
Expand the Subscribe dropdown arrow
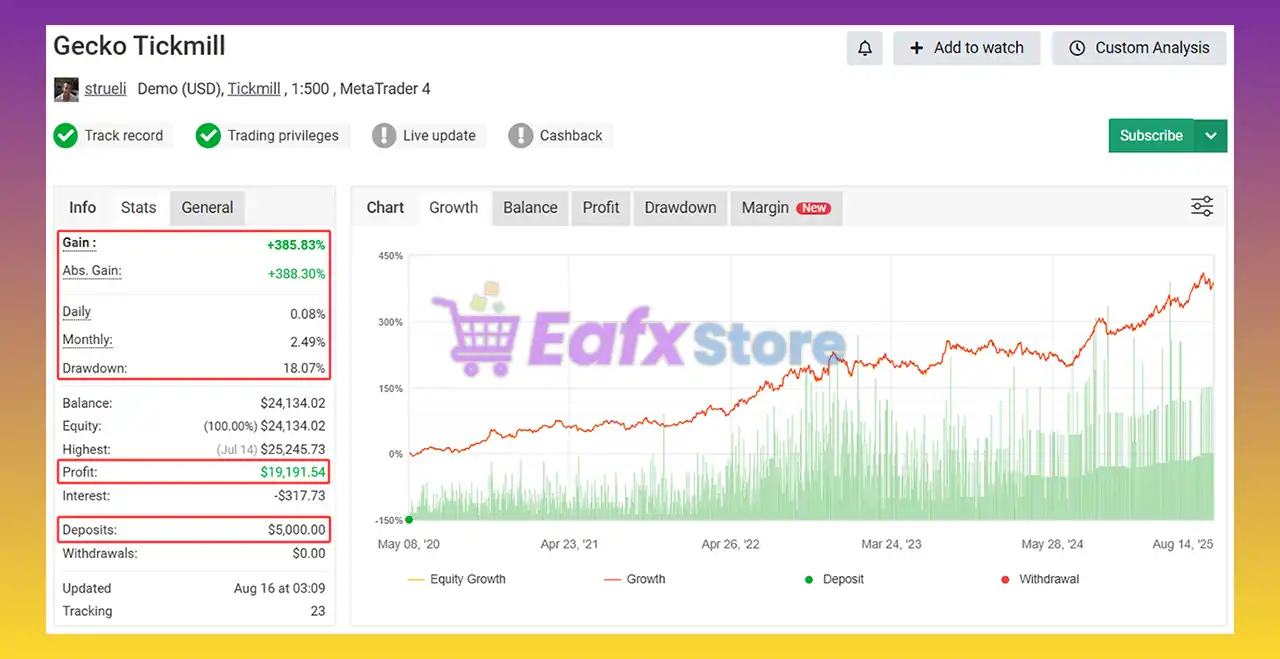tap(1211, 135)
